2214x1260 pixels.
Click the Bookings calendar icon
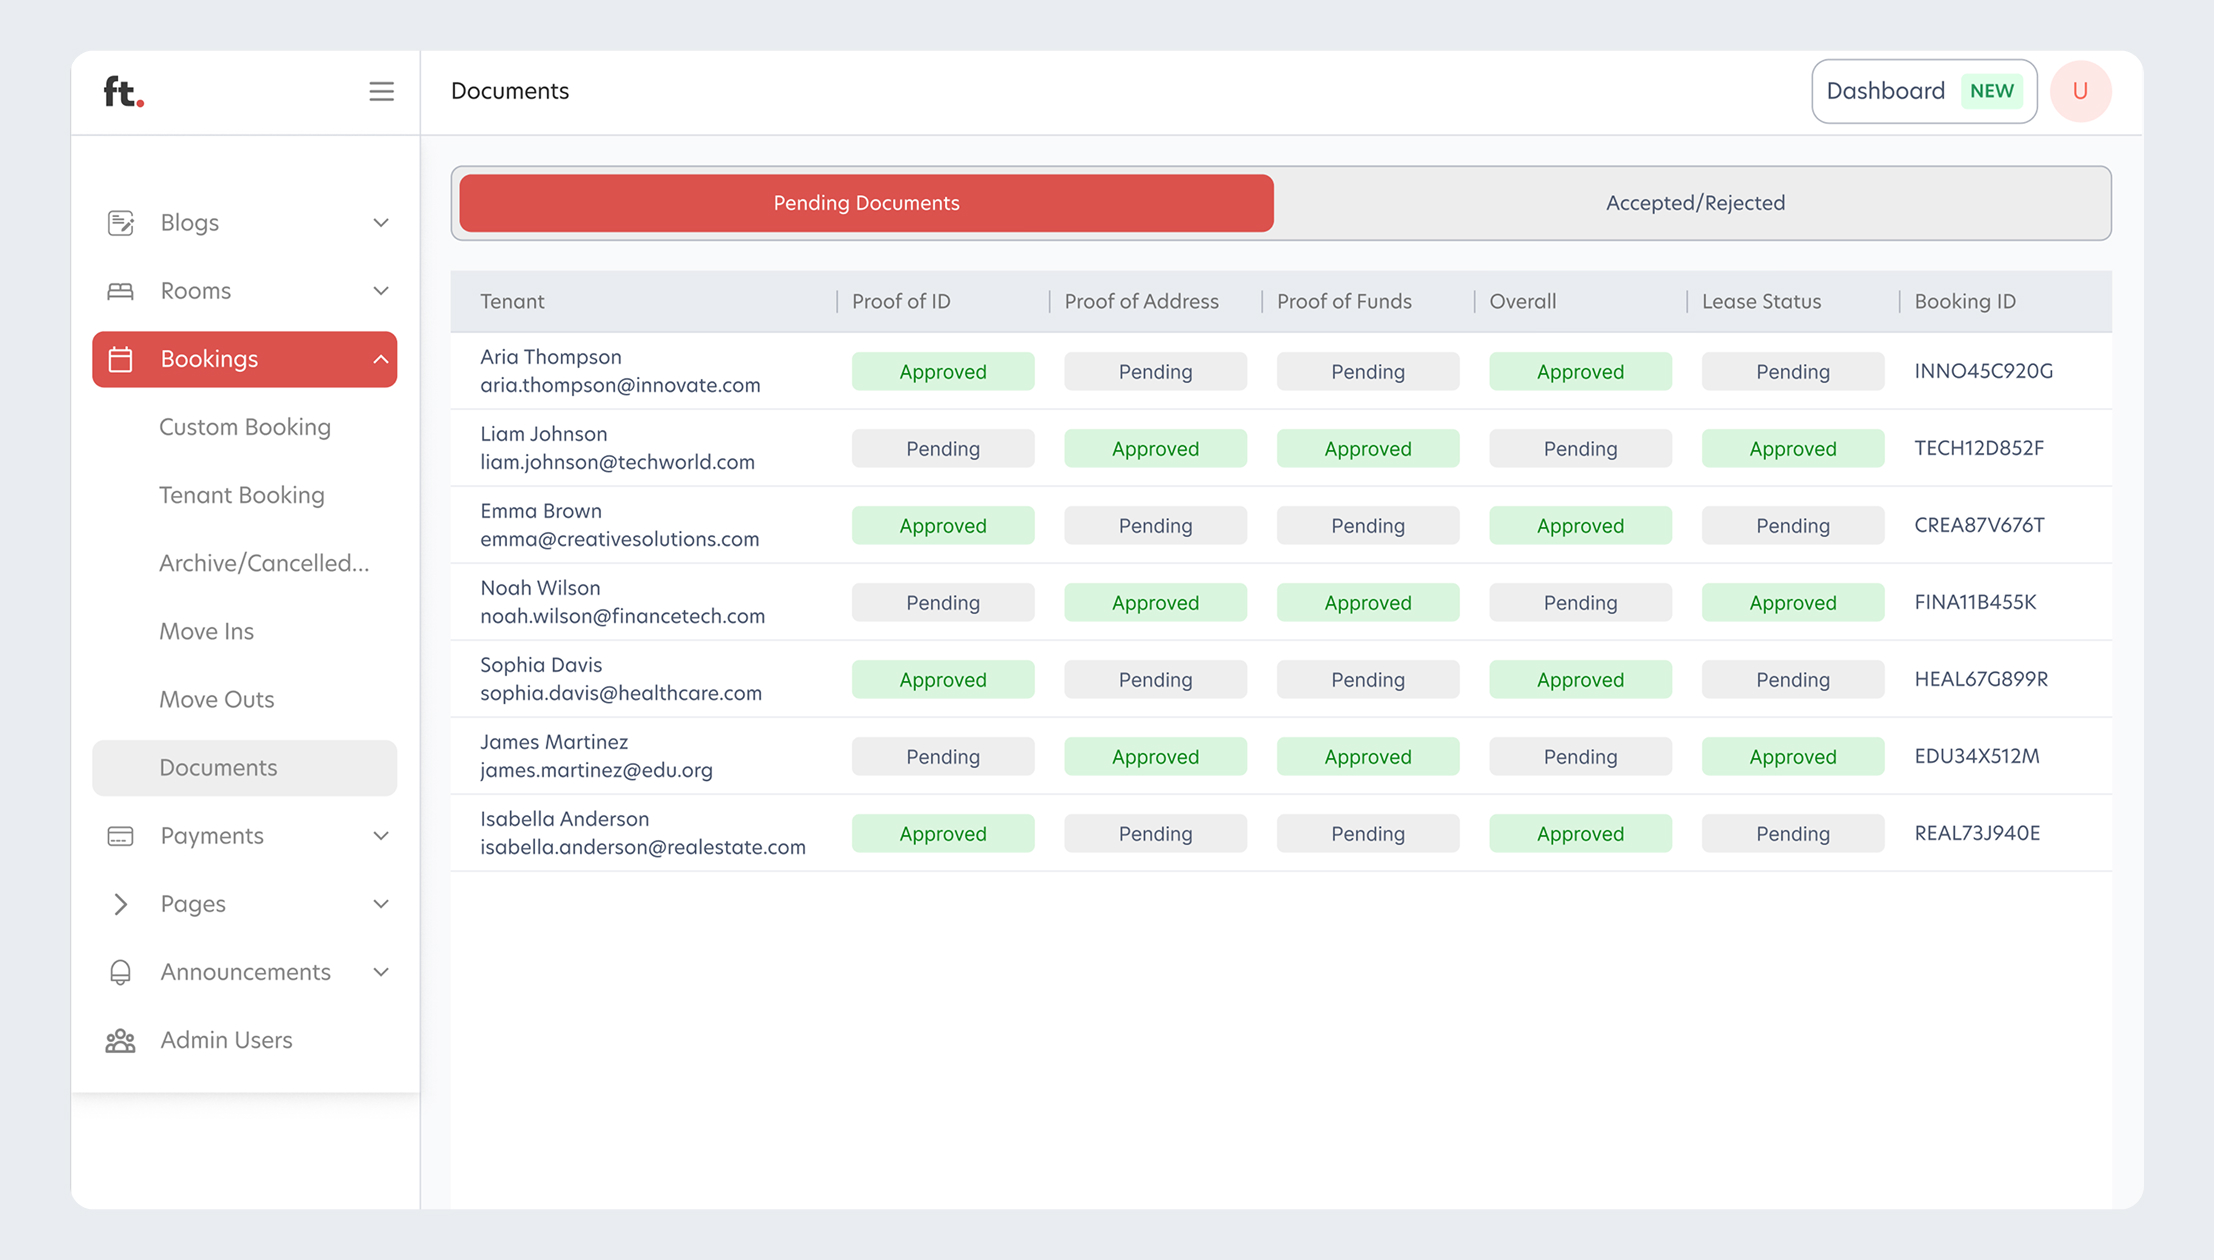[121, 359]
